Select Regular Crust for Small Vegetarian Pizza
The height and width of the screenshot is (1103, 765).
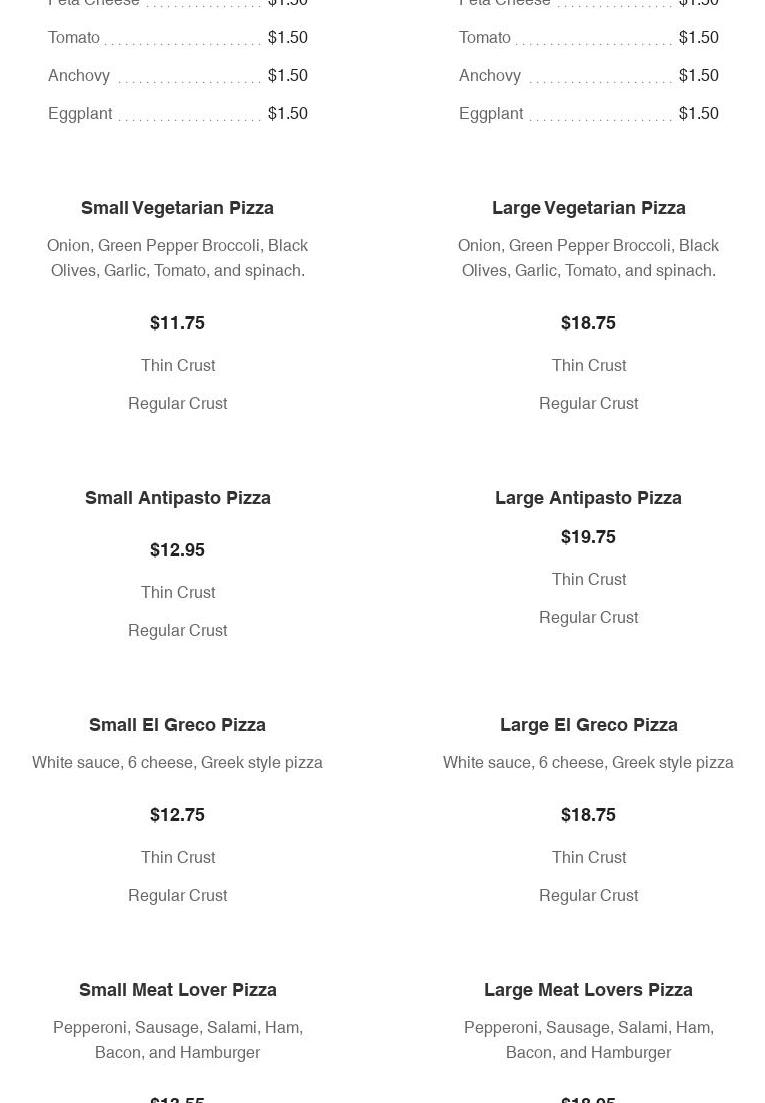(178, 404)
